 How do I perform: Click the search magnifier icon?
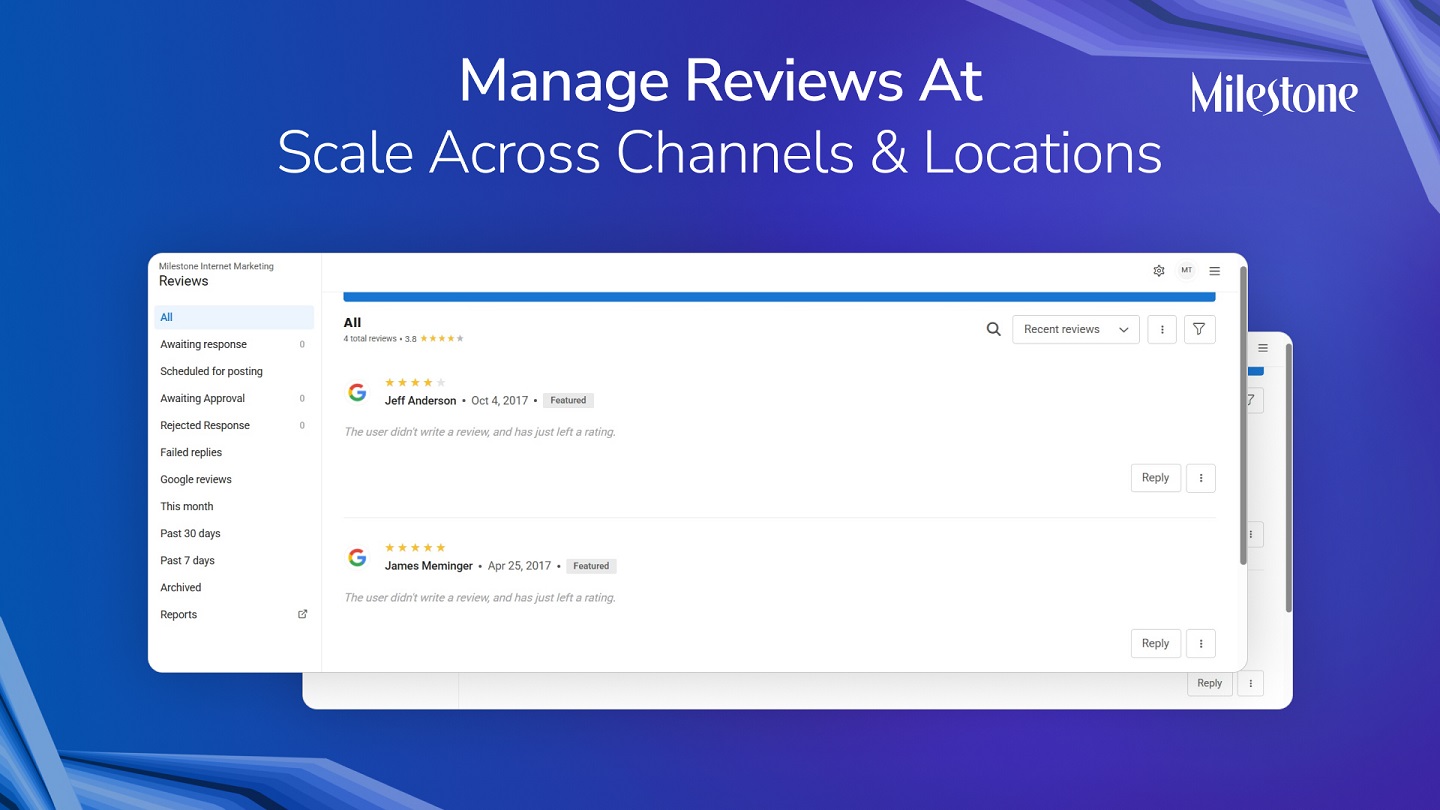point(993,329)
